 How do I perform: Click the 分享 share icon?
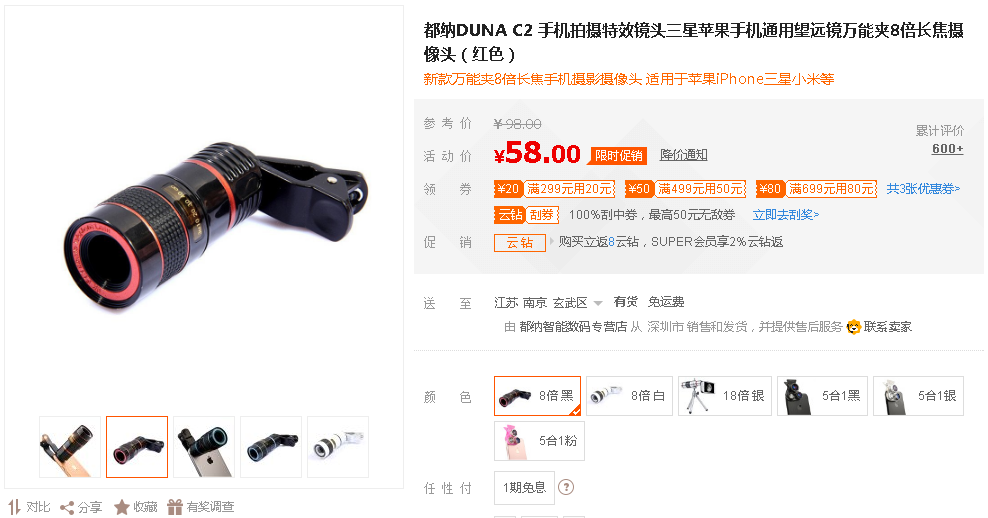pyautogui.click(x=67, y=507)
